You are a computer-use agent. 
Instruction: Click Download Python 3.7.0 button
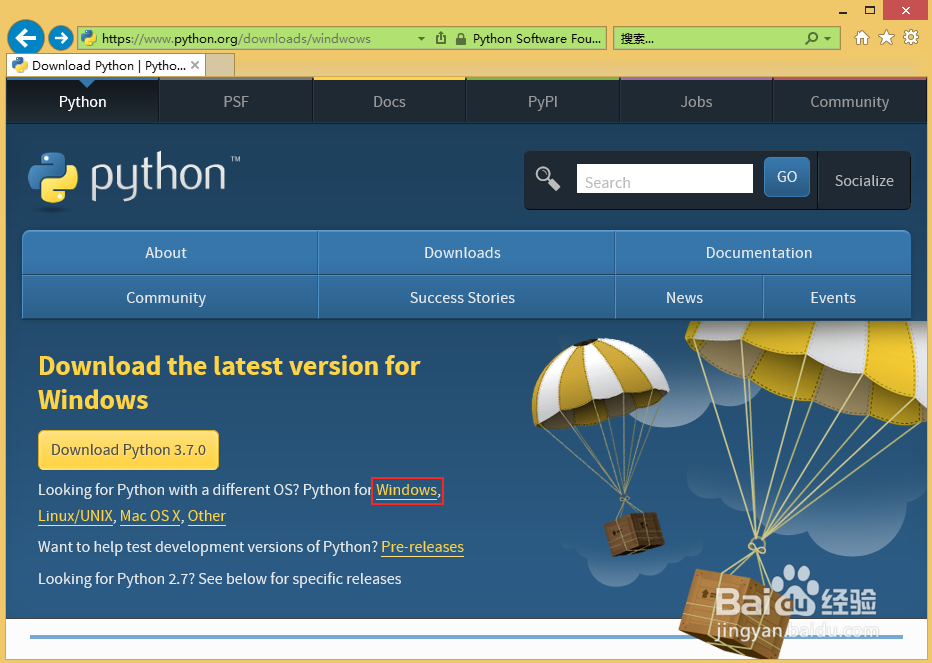pyautogui.click(x=128, y=450)
